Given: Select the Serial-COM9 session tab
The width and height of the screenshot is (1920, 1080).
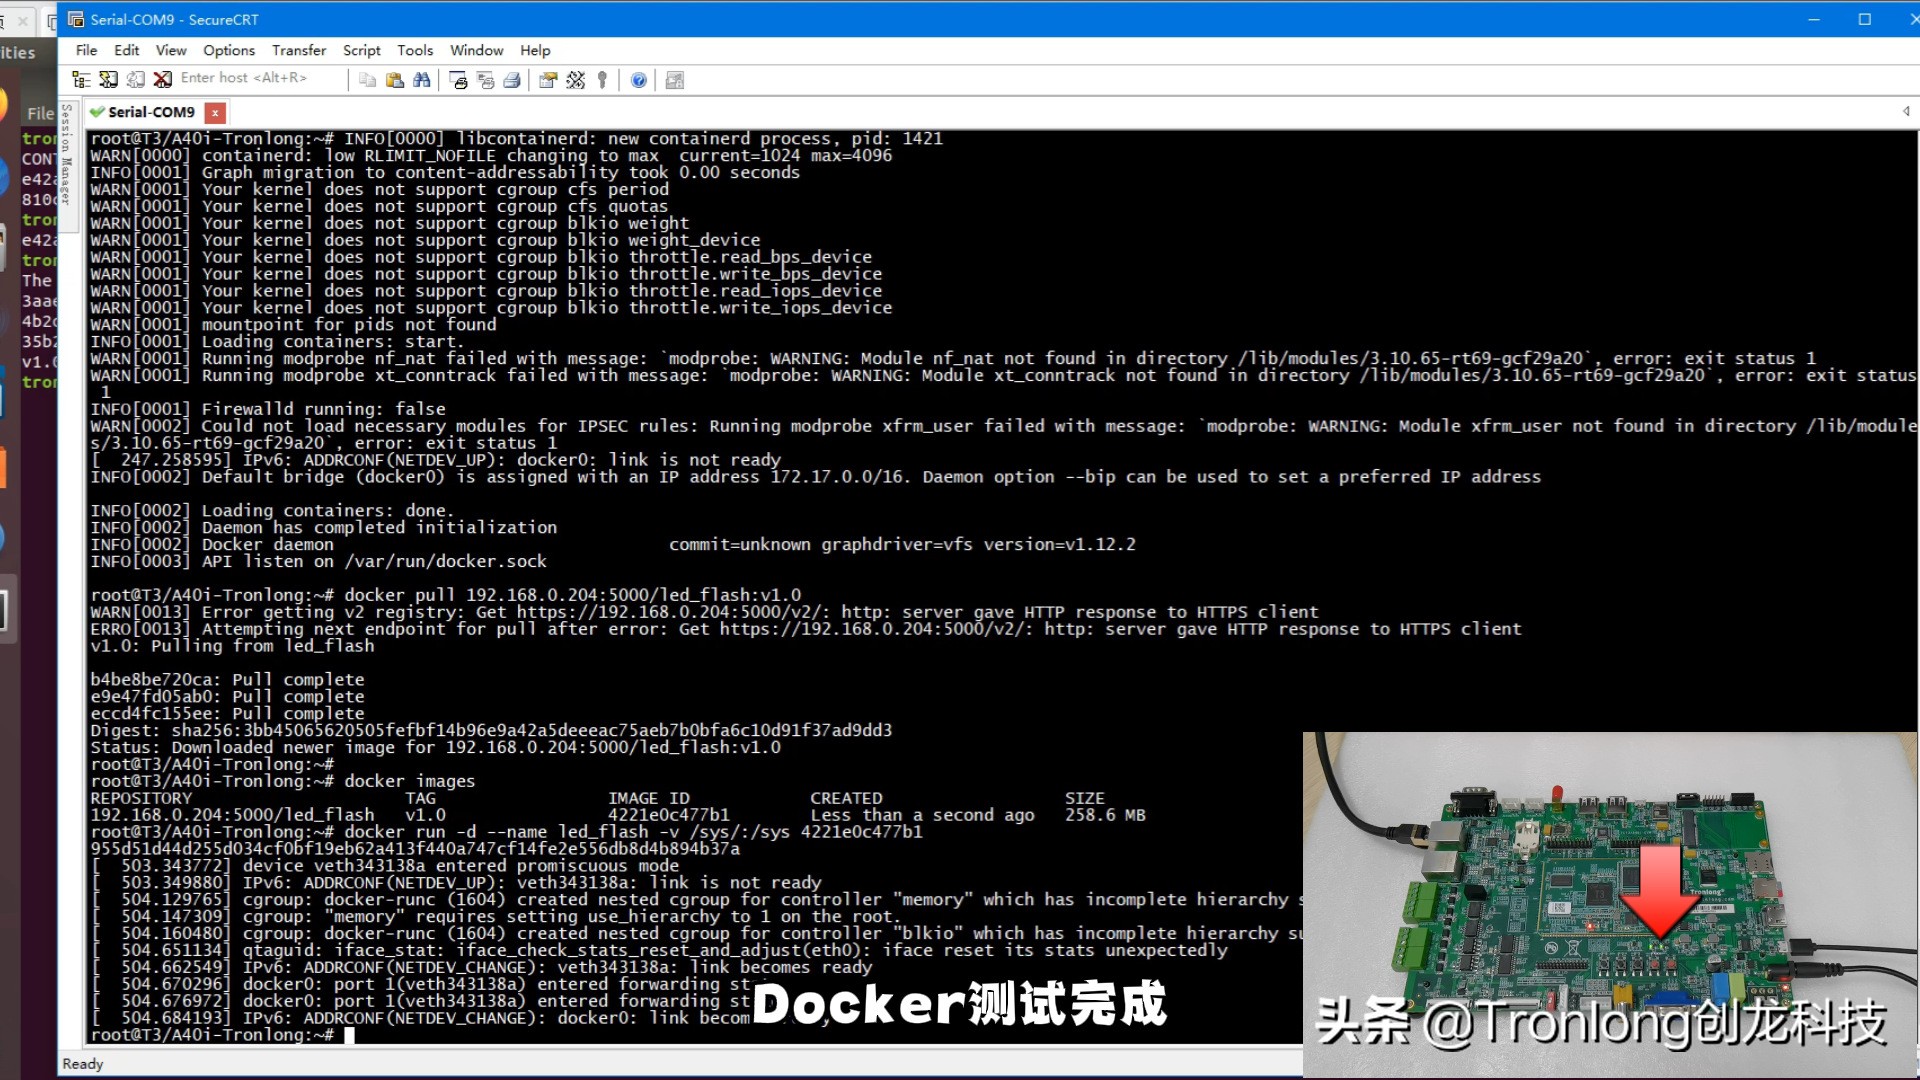Looking at the screenshot, I should coord(151,112).
